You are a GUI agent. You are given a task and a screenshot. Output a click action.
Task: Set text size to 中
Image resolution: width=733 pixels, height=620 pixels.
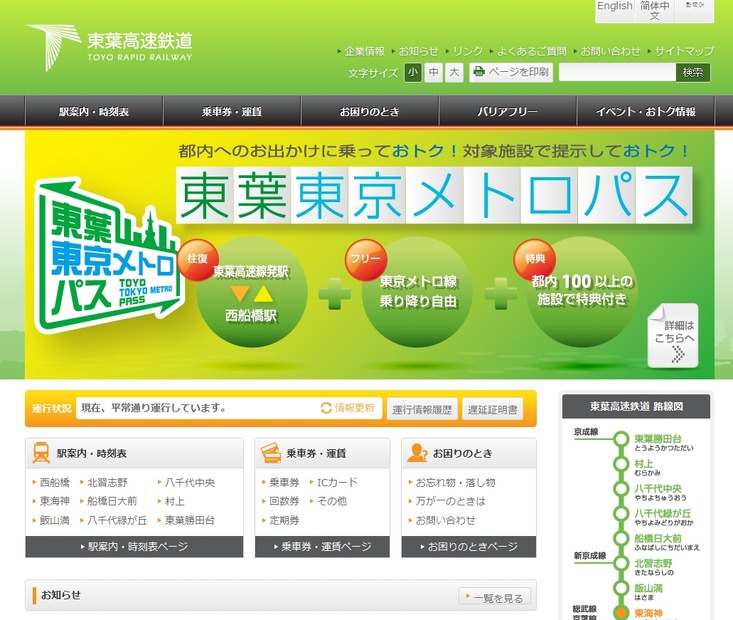[x=433, y=72]
